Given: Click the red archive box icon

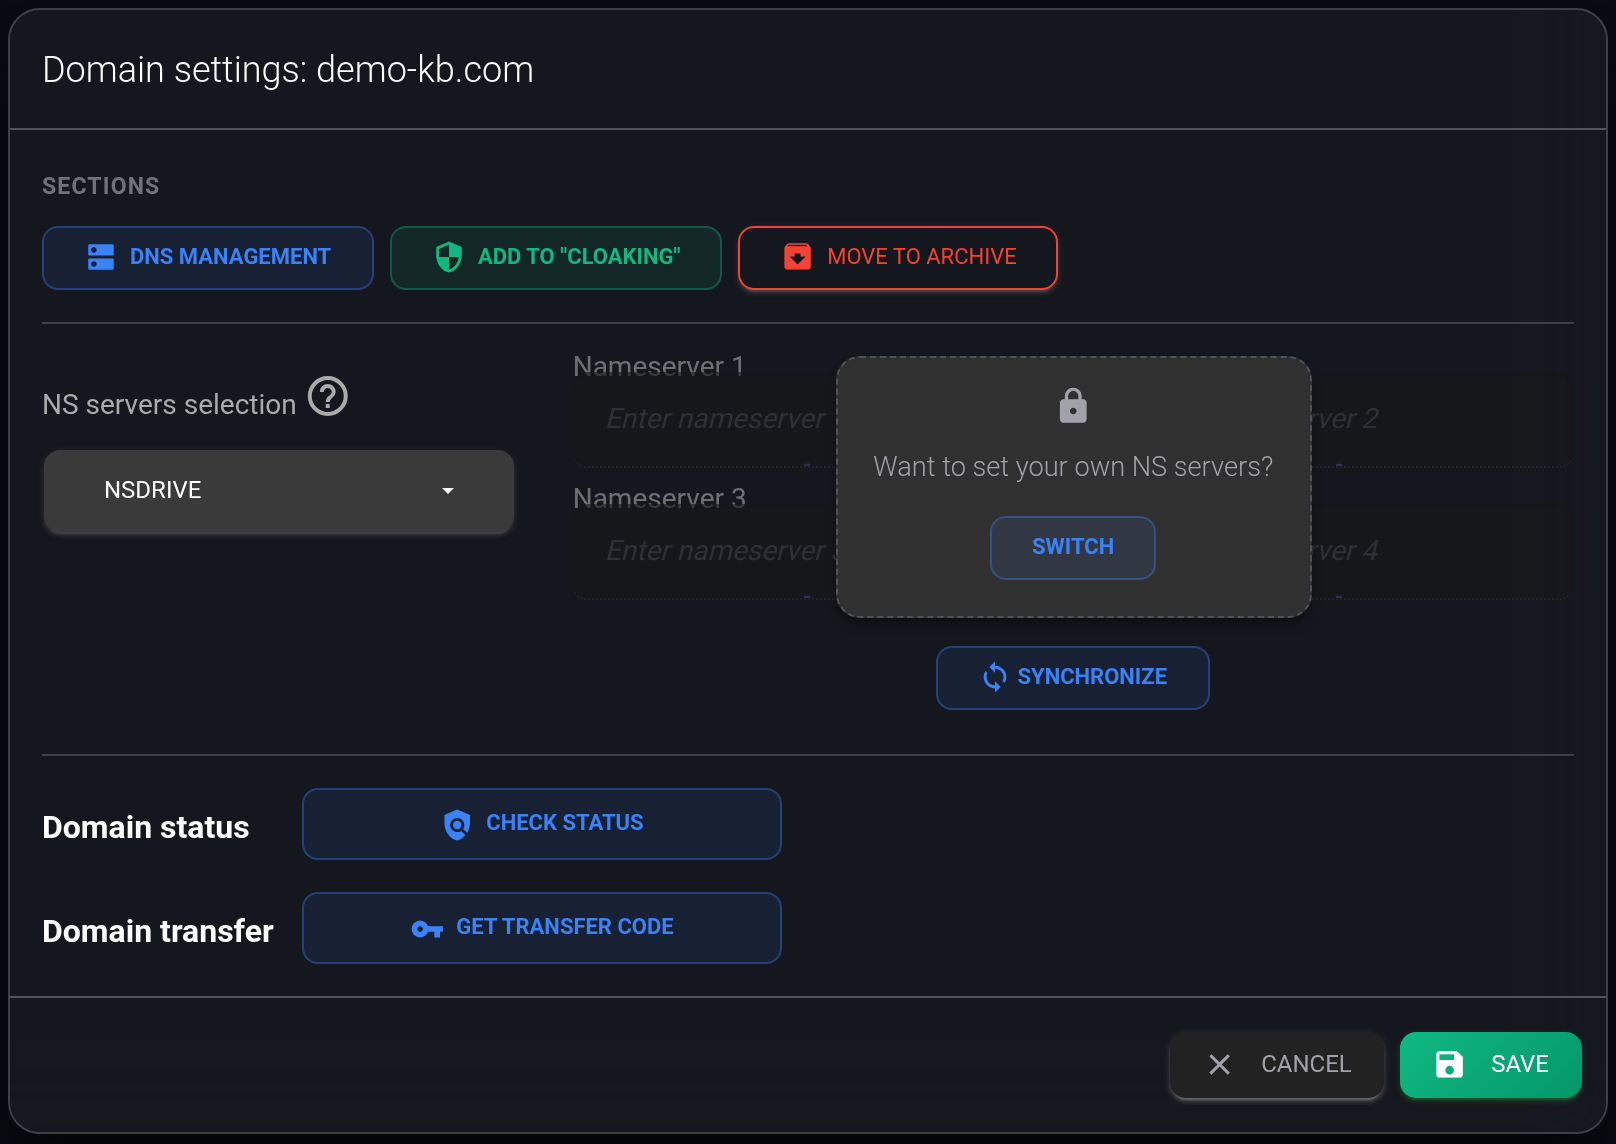Looking at the screenshot, I should click(x=797, y=257).
